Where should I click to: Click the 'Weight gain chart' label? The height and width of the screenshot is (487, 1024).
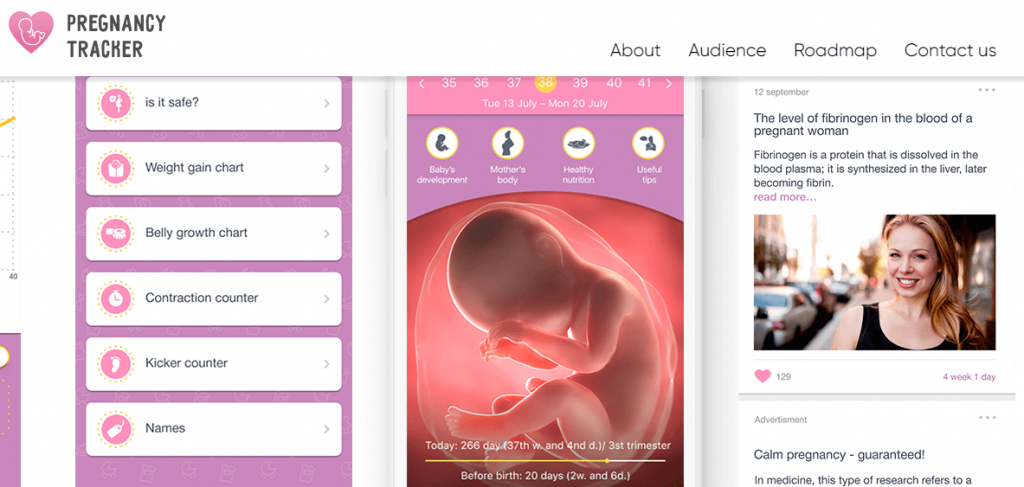click(195, 168)
